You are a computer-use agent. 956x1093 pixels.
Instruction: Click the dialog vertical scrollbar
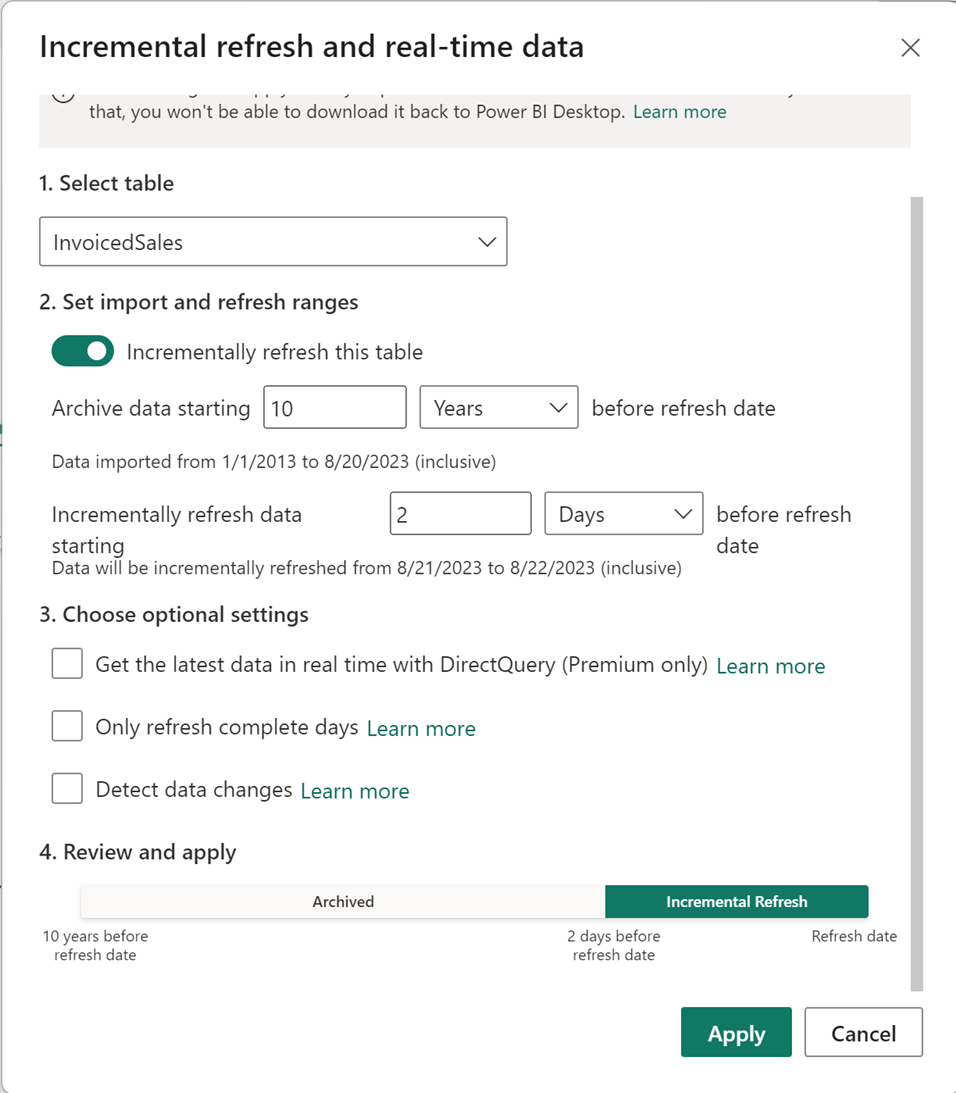(x=917, y=593)
